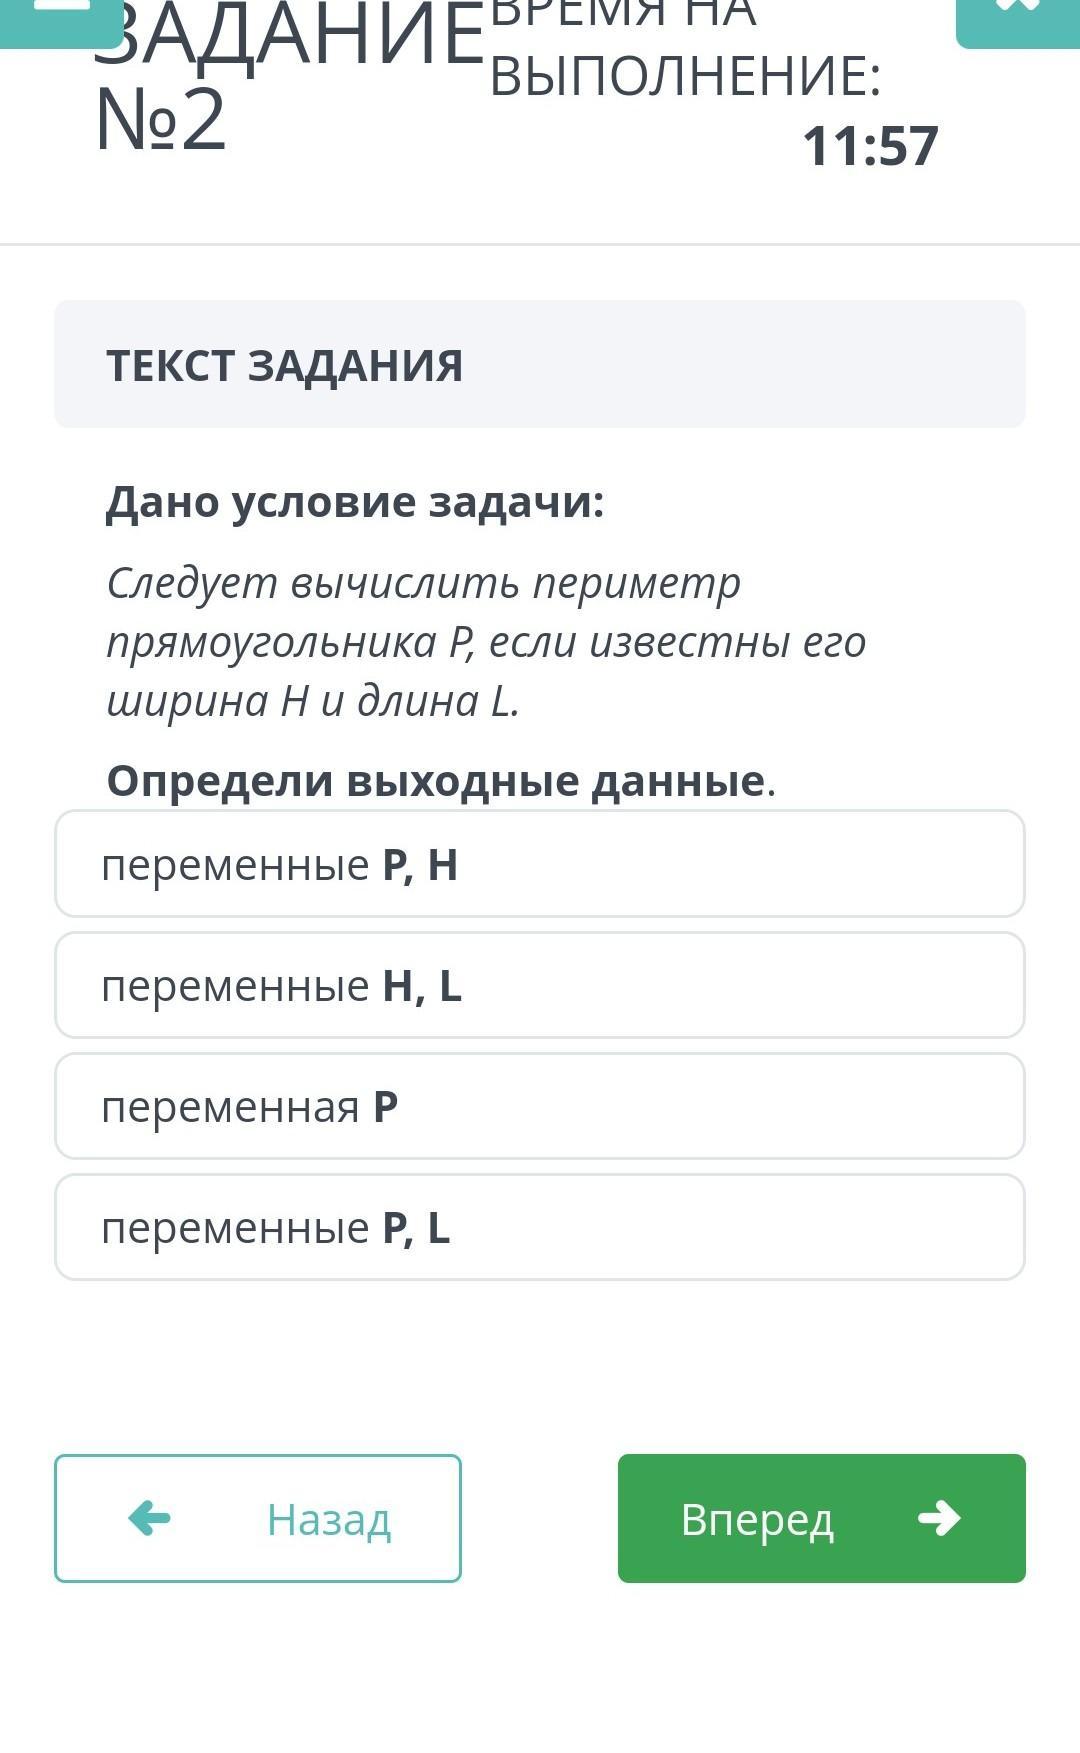This screenshot has width=1080, height=1753.
Task: Click the italic problem statement paragraph
Action: click(485, 642)
